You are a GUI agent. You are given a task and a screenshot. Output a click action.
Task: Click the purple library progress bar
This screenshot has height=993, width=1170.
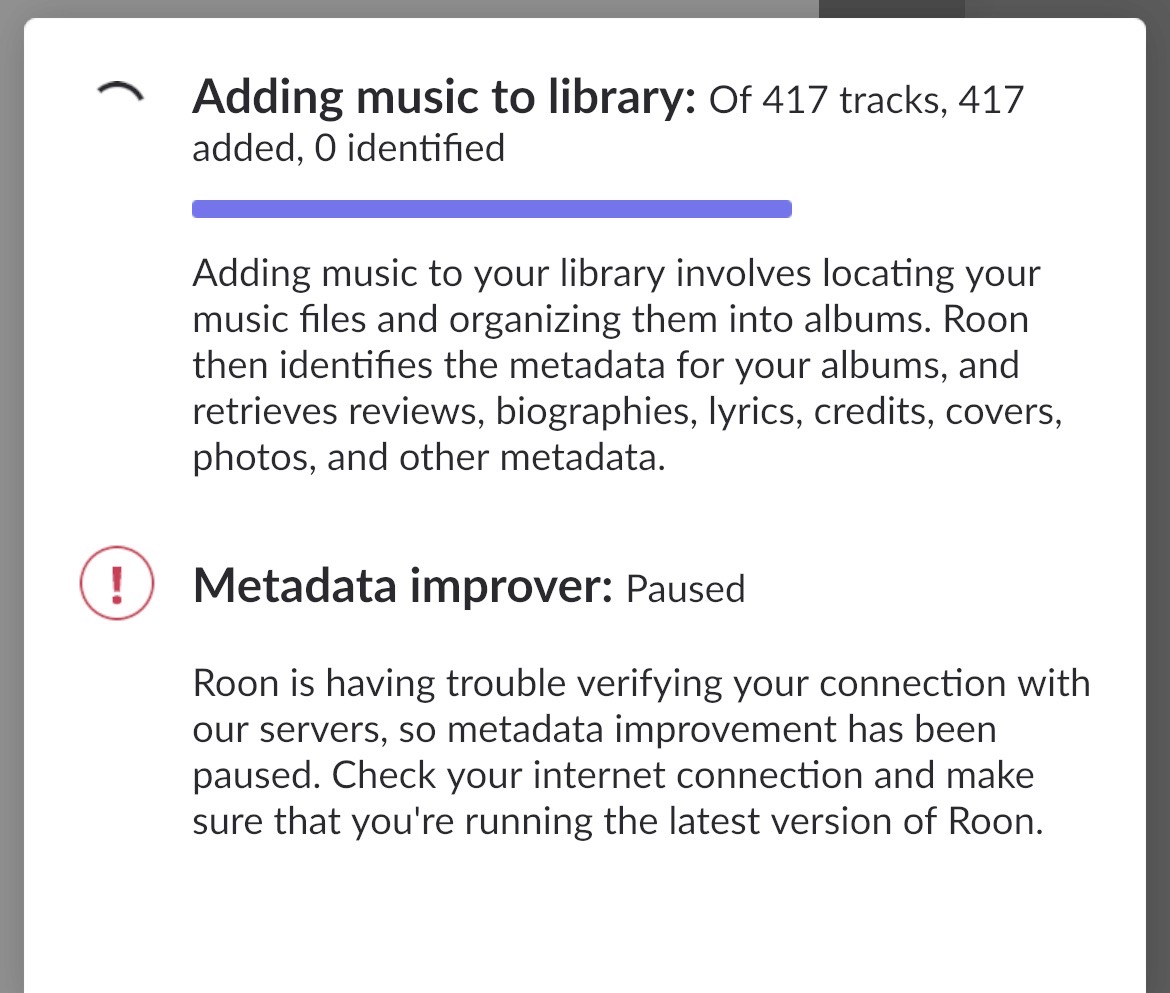[491, 208]
